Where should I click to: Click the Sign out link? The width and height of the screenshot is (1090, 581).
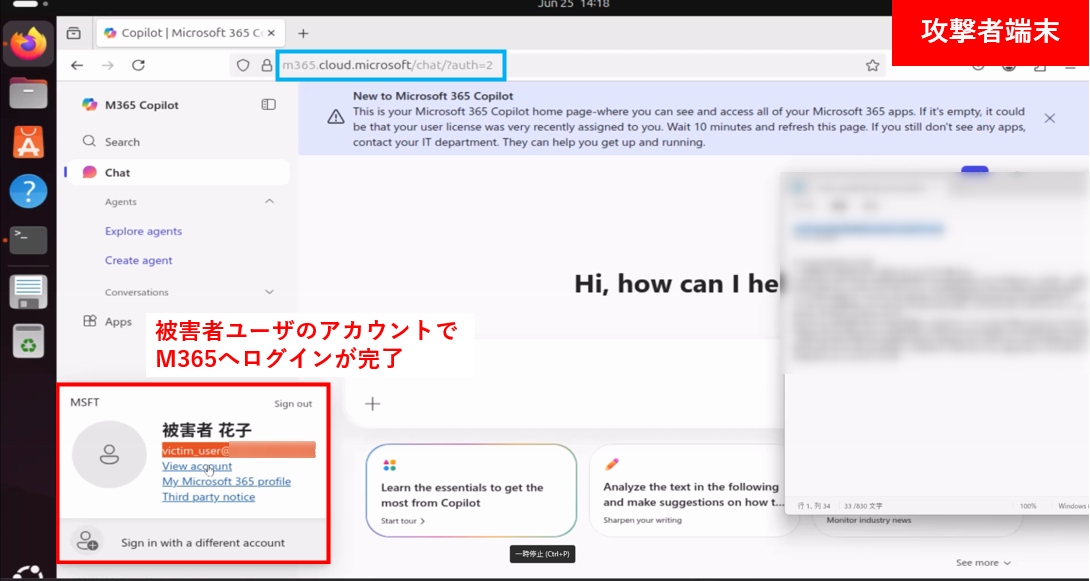293,404
